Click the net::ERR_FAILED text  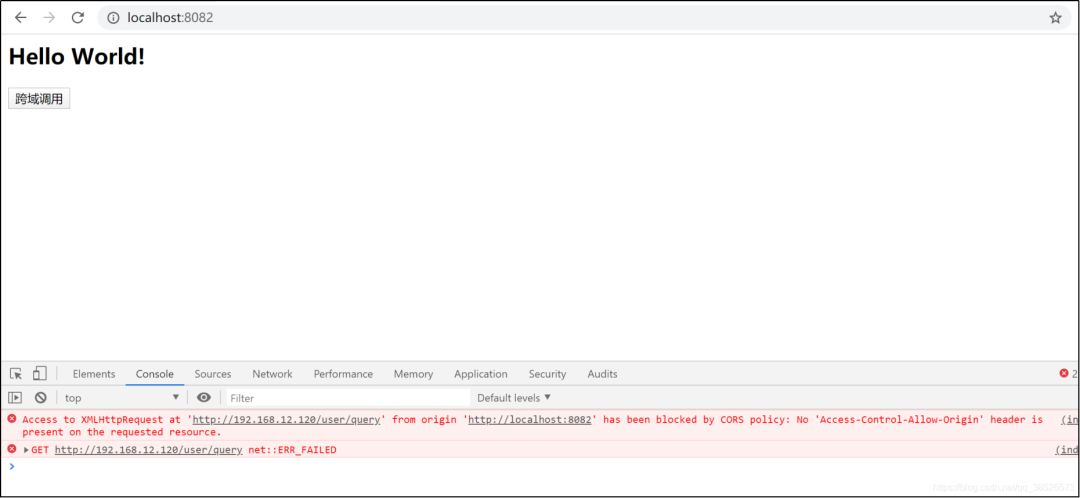(293, 450)
